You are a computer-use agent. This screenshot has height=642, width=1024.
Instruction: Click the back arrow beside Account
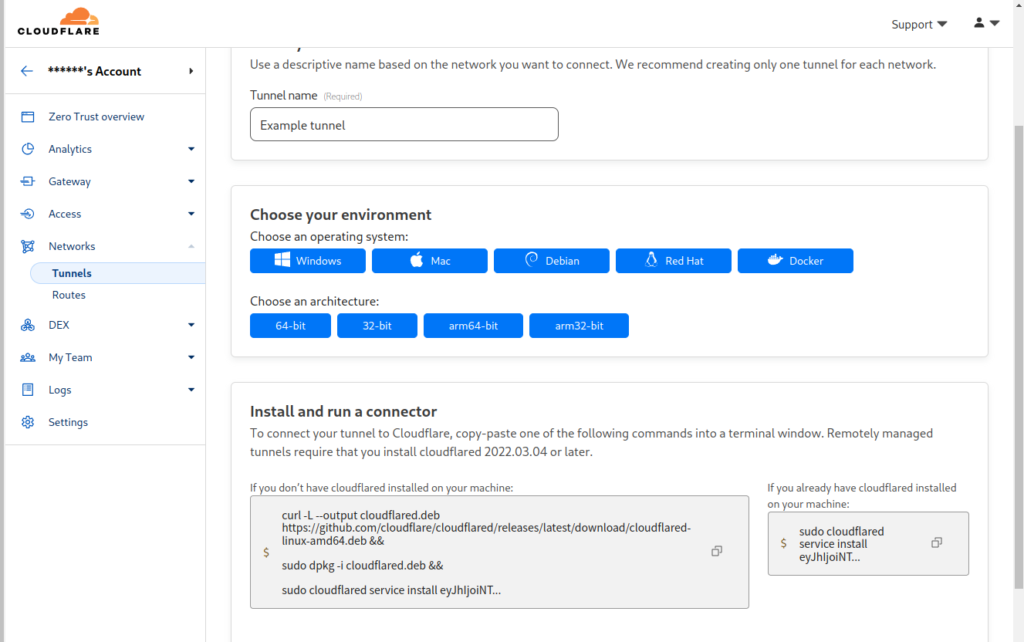[27, 71]
